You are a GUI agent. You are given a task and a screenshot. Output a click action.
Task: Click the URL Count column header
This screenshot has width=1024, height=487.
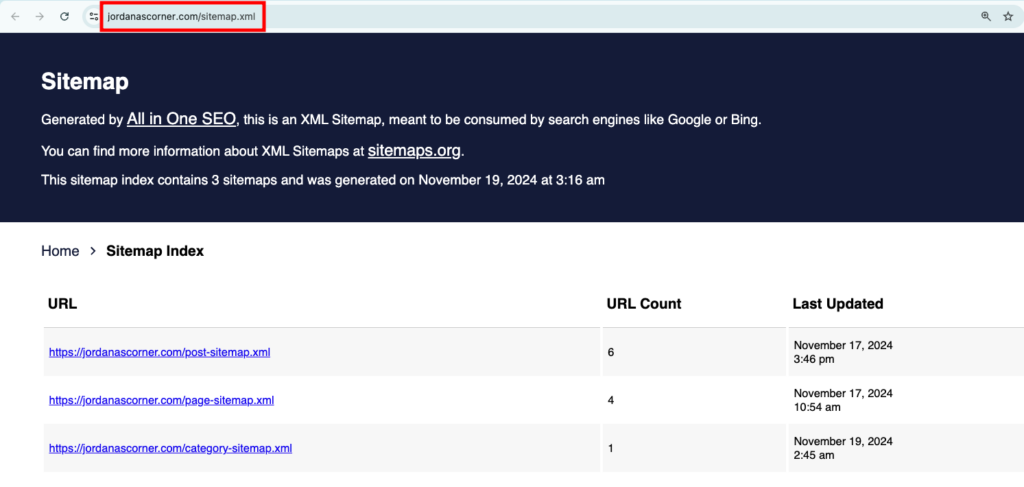(x=644, y=303)
